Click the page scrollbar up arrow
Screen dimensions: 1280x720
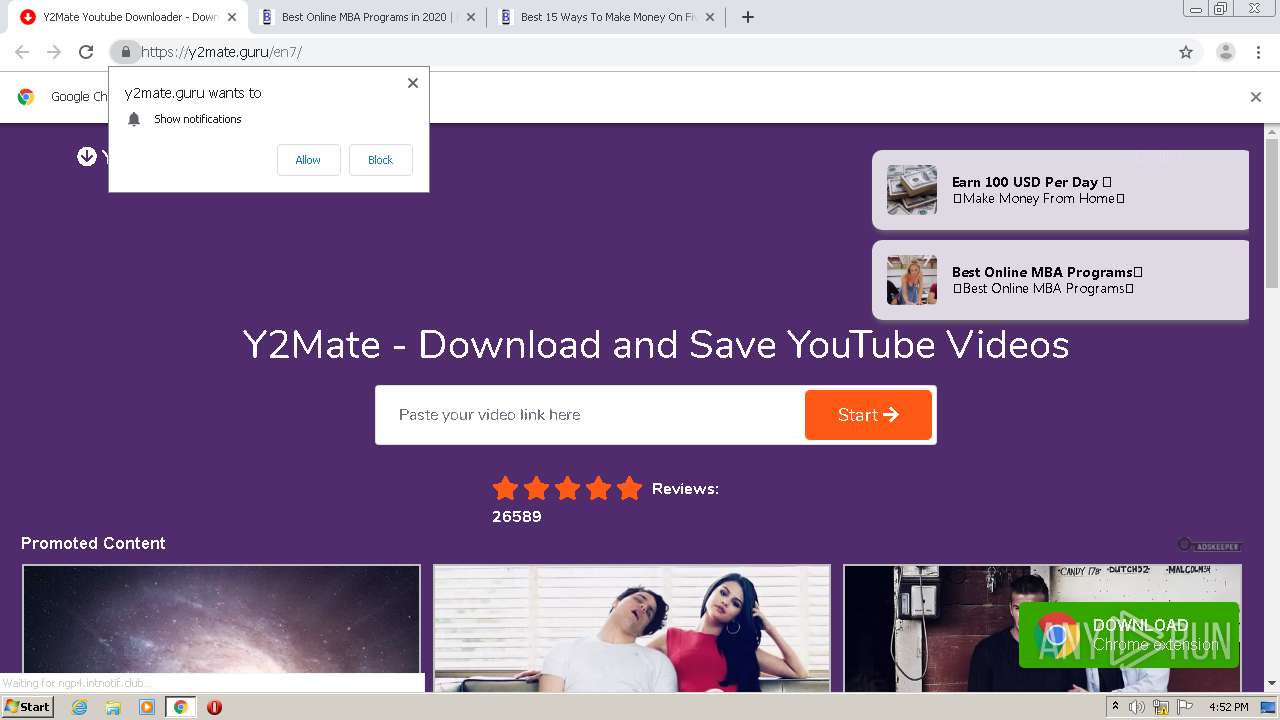click(1272, 131)
